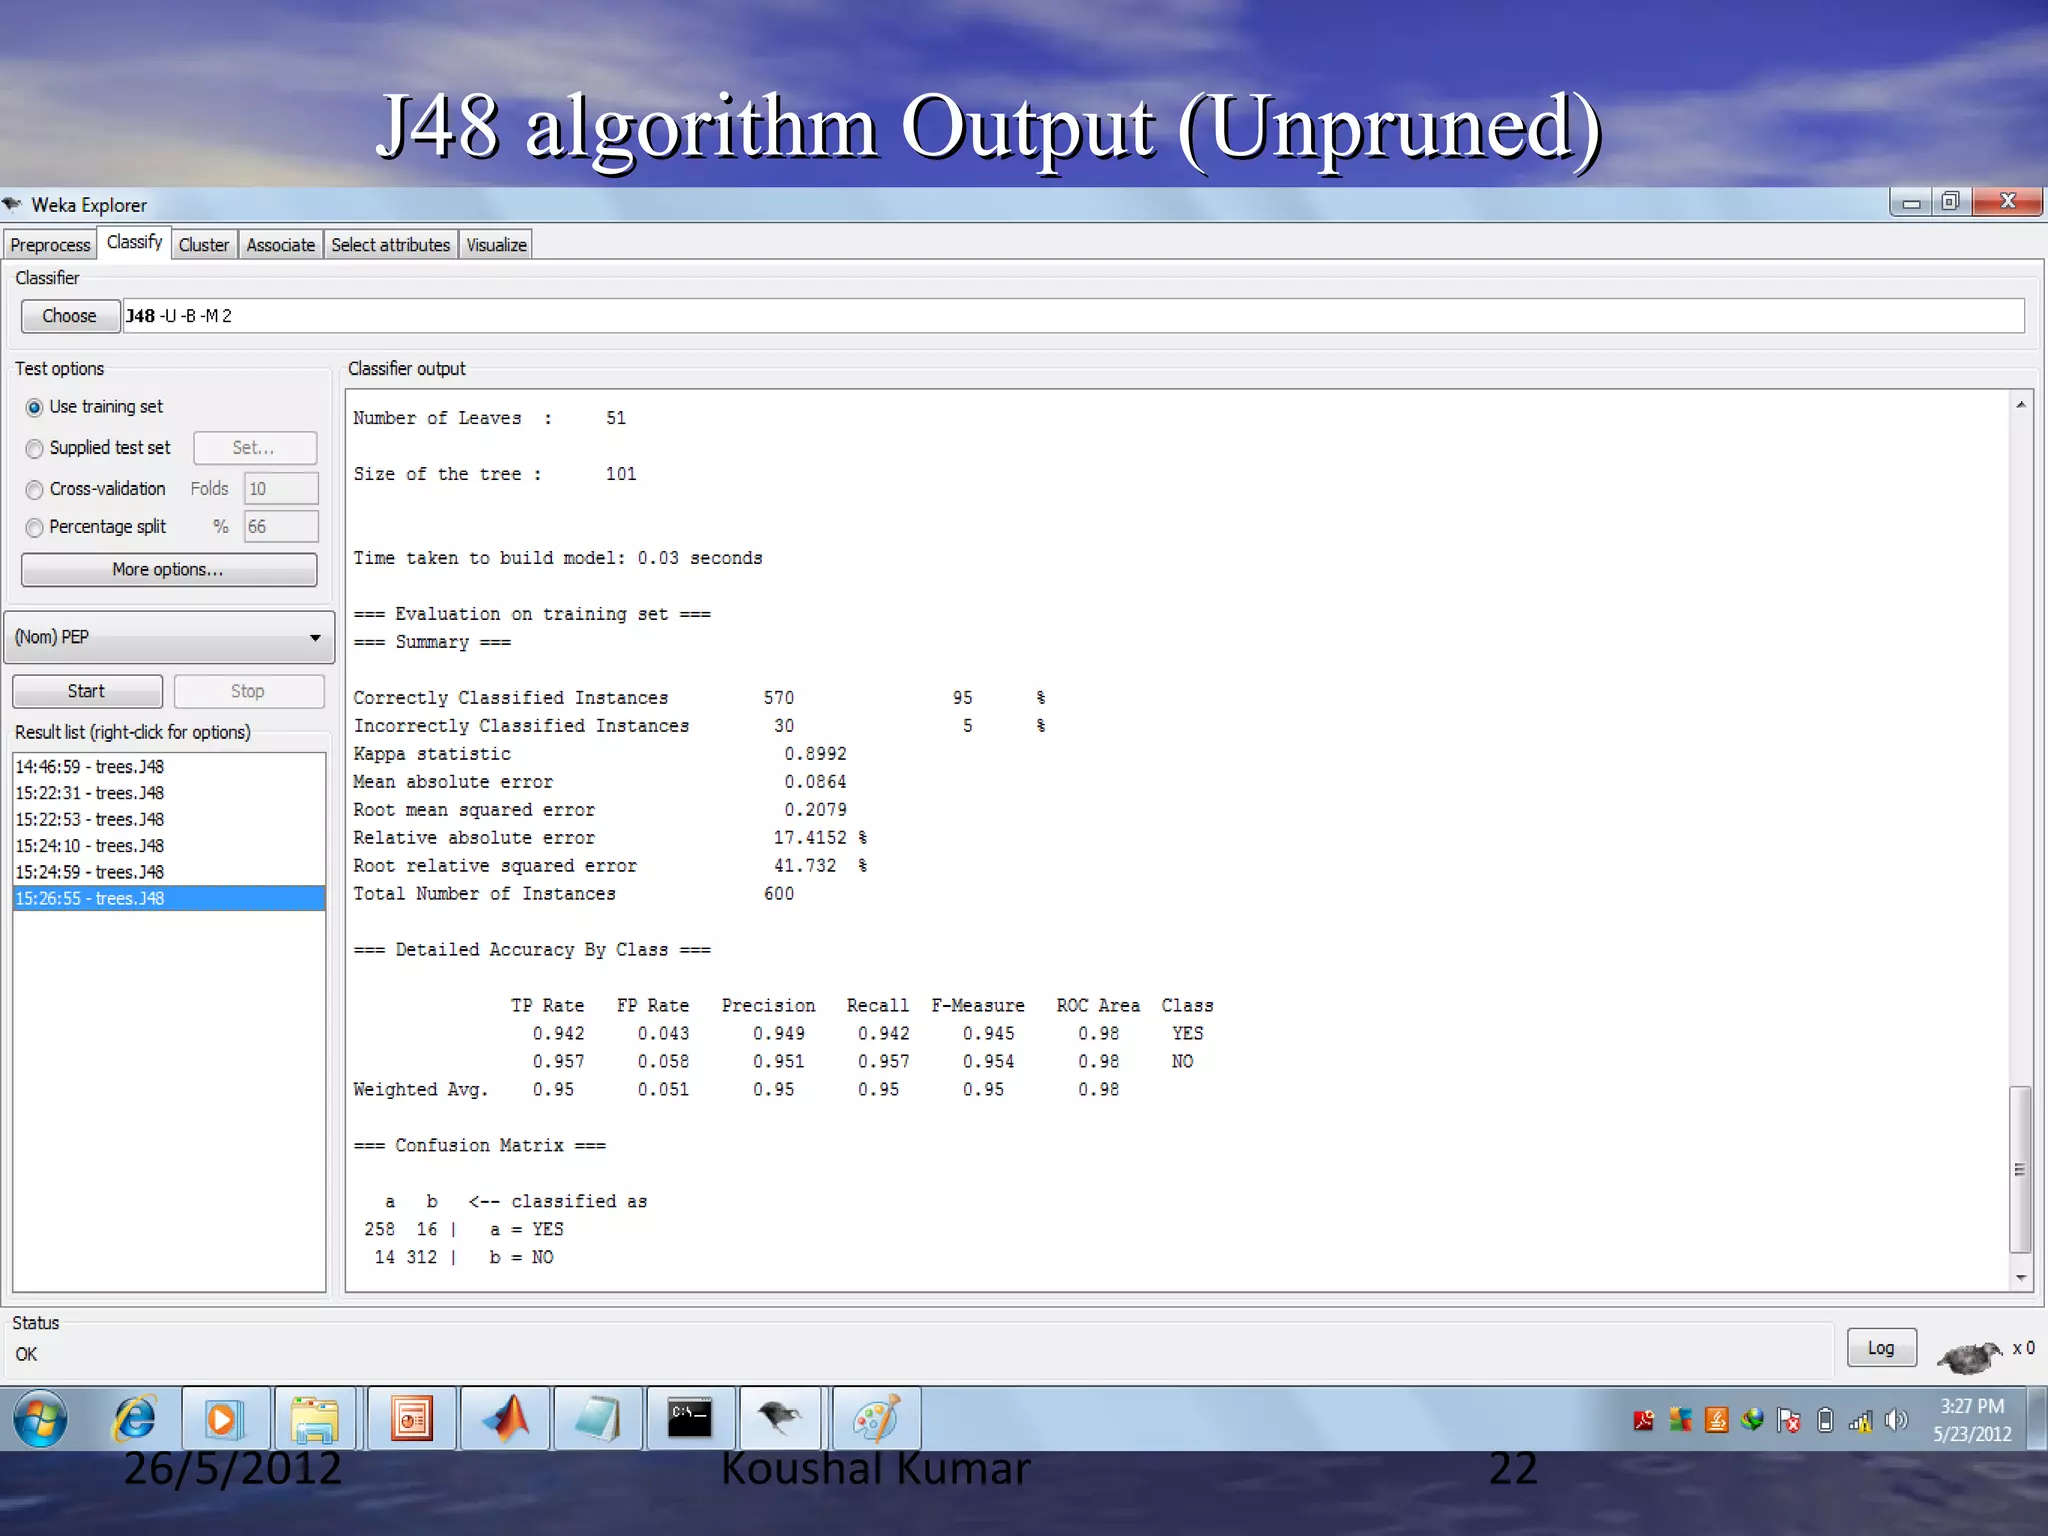Click the Weka bird status icon near Log
This screenshot has width=2048, height=1536.
(x=1969, y=1357)
